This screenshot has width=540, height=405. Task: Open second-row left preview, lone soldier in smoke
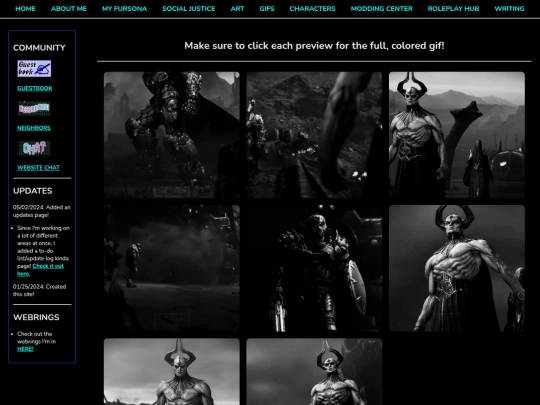point(172,268)
